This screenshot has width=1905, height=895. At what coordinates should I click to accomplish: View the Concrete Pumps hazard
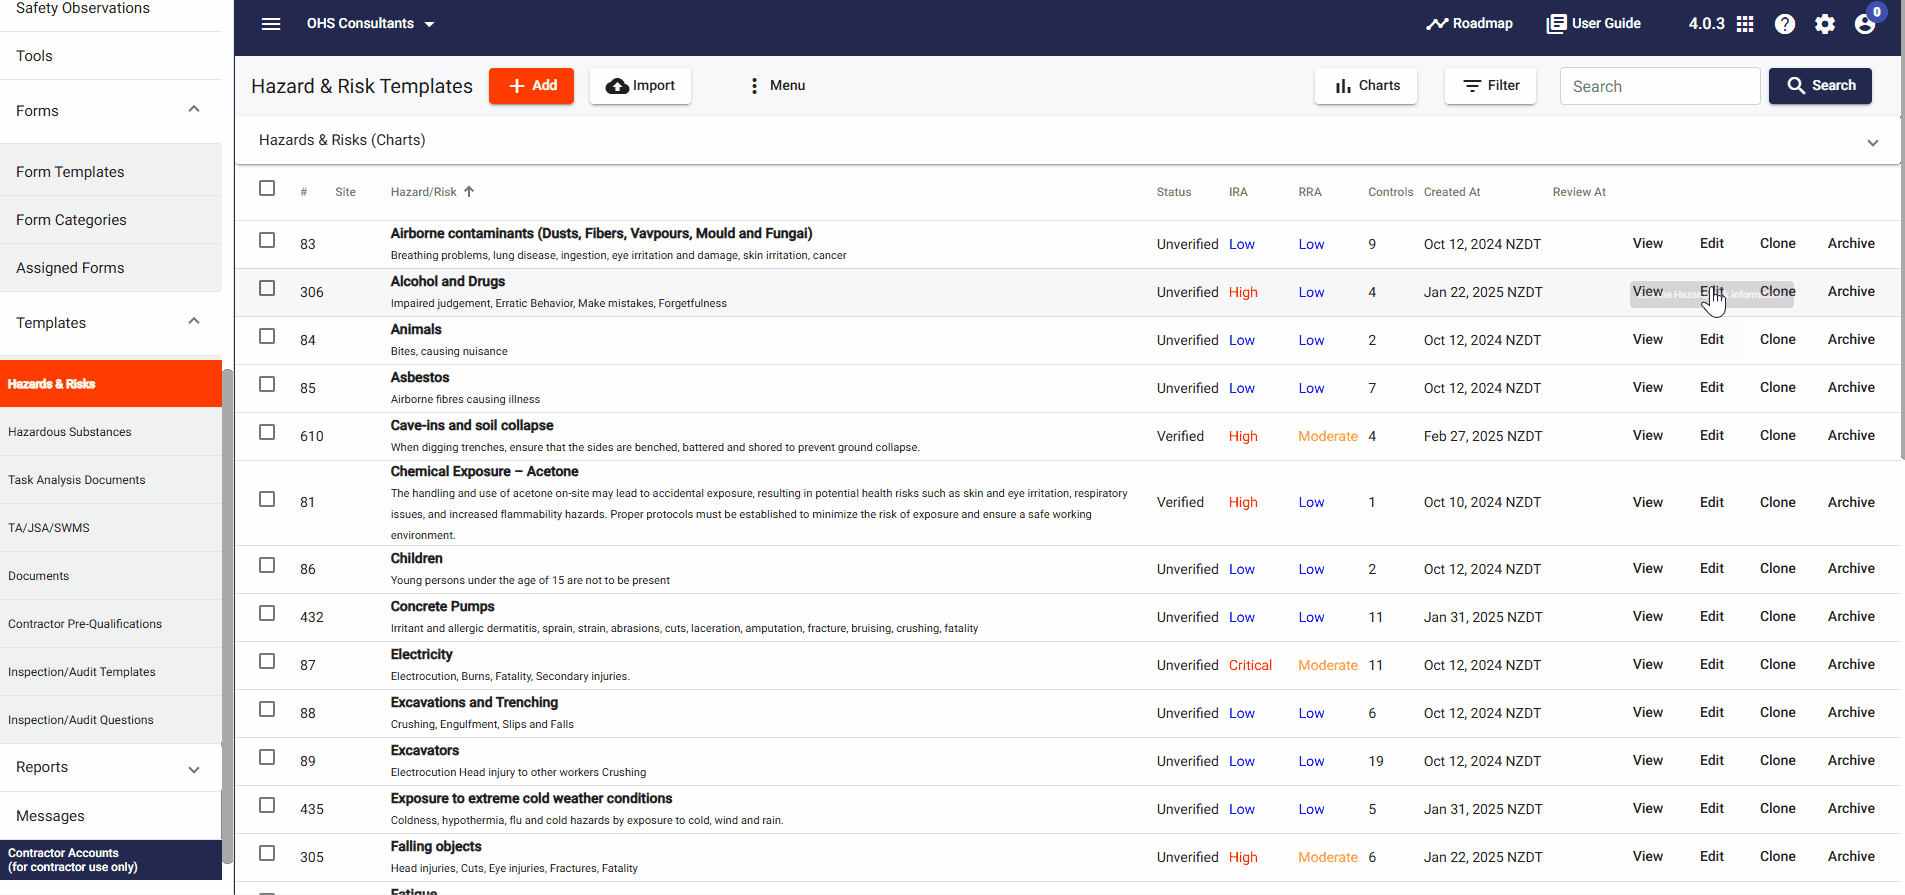[1647, 616]
